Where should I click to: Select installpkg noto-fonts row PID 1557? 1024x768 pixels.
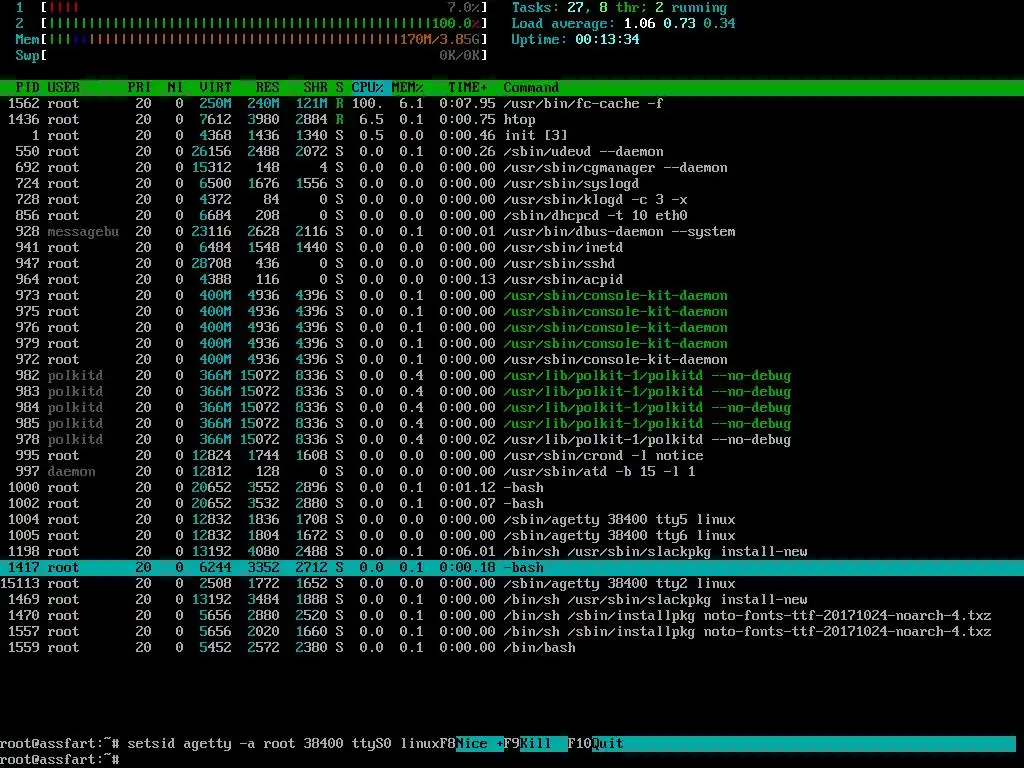point(512,632)
